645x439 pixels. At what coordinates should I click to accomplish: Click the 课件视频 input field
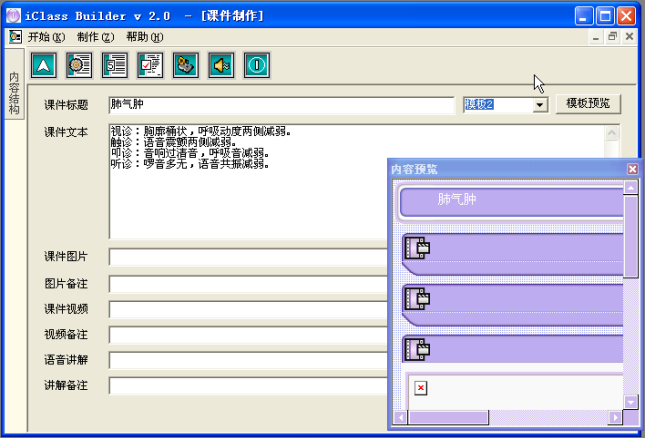point(248,309)
